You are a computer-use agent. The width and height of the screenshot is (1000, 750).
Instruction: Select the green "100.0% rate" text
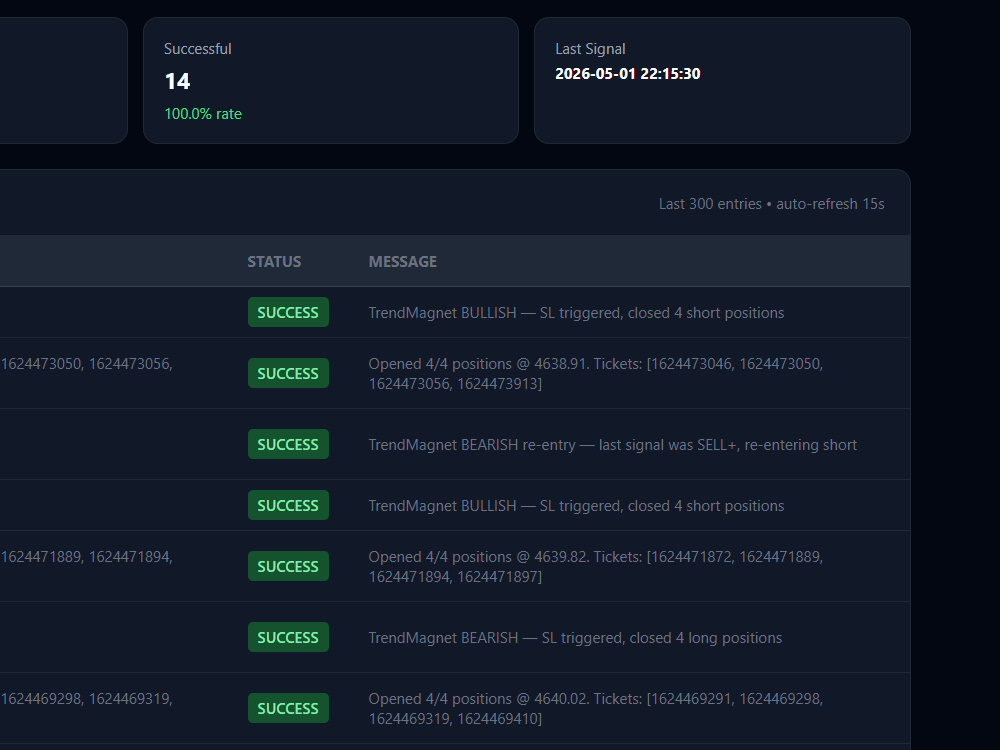(203, 114)
